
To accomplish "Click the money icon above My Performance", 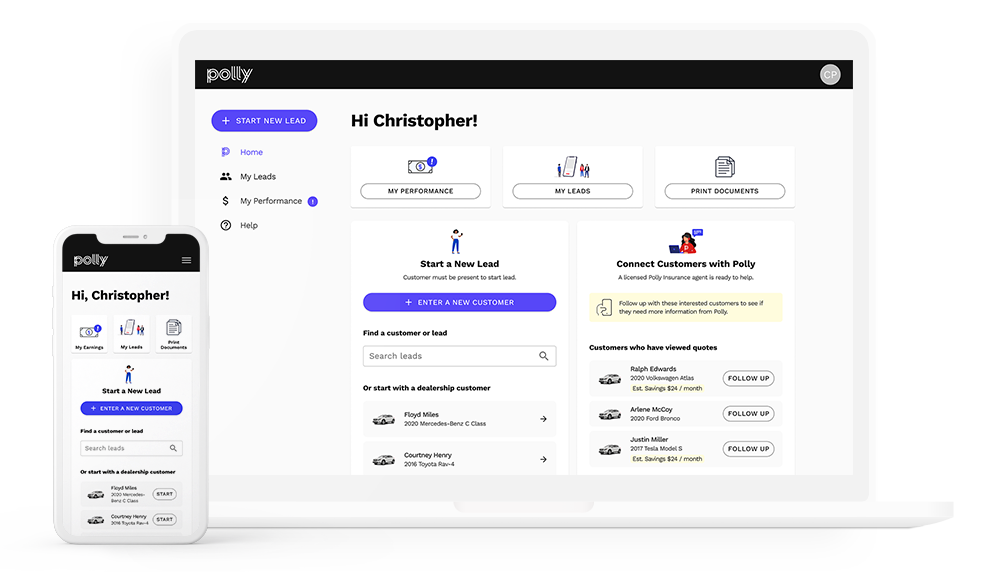I will (421, 166).
